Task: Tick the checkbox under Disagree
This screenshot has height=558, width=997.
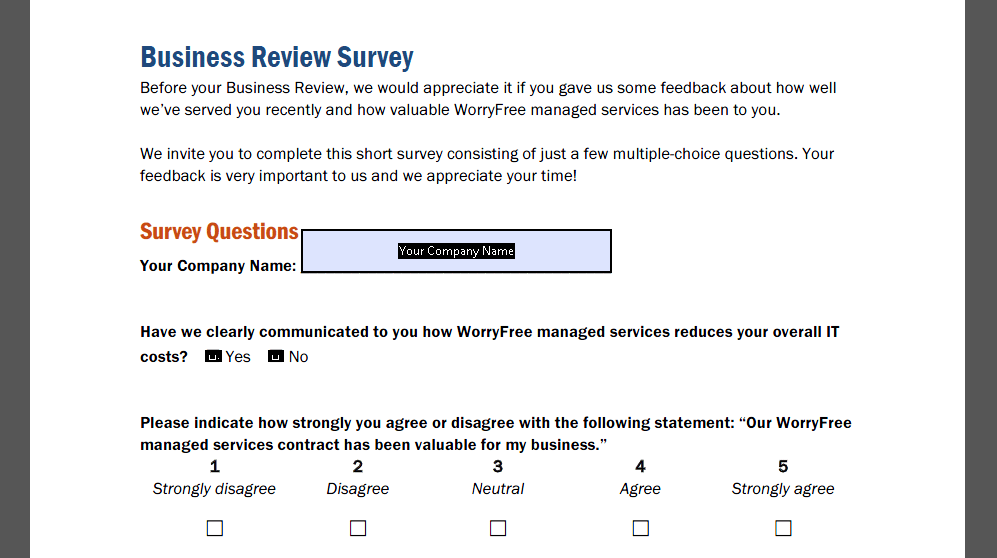Action: pyautogui.click(x=358, y=528)
